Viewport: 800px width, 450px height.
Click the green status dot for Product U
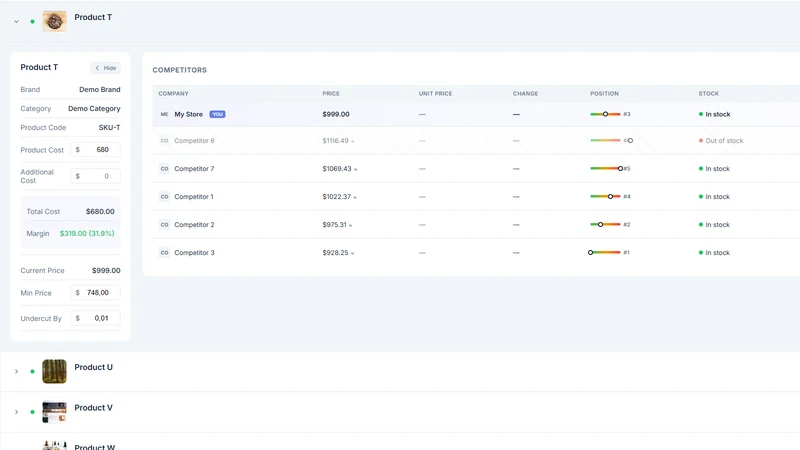click(x=33, y=371)
